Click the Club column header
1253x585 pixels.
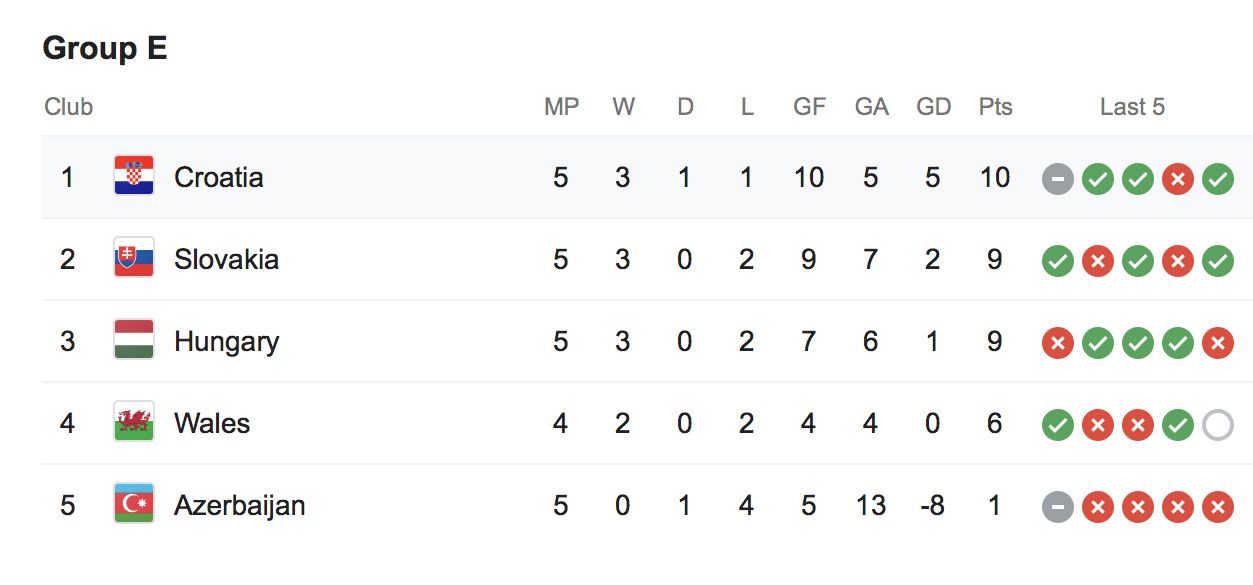(68, 107)
